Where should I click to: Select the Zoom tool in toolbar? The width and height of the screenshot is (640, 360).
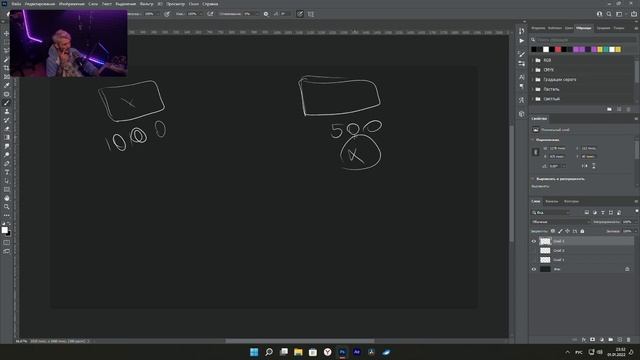(x=7, y=207)
